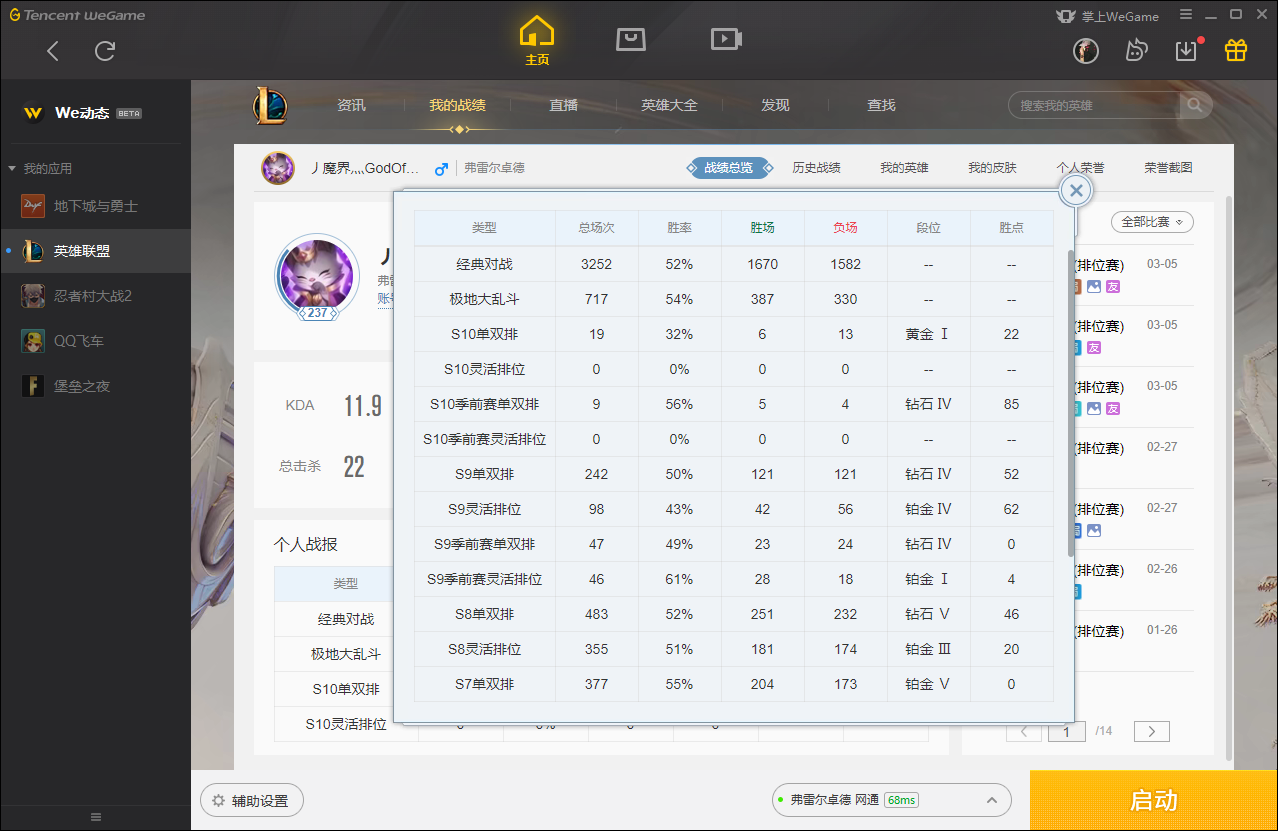The height and width of the screenshot is (831, 1278).
Task: Click the League of Legends logo icon
Action: pyautogui.click(x=269, y=104)
